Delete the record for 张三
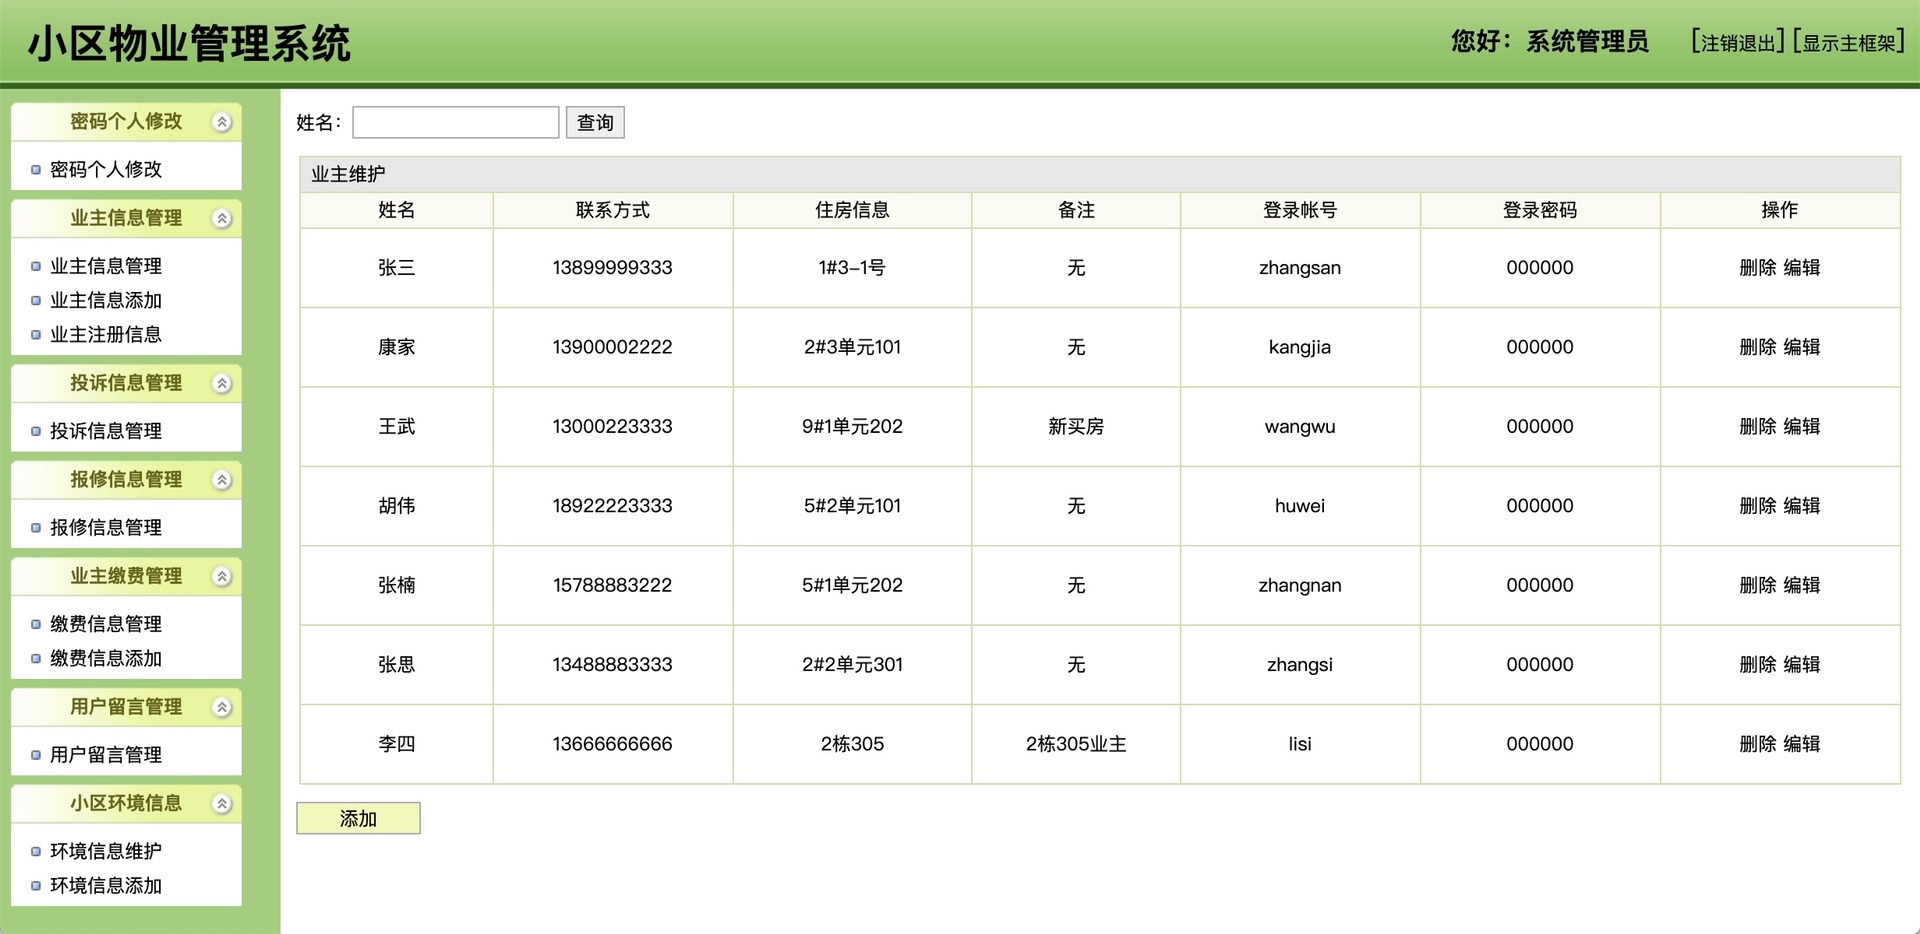 1759,268
